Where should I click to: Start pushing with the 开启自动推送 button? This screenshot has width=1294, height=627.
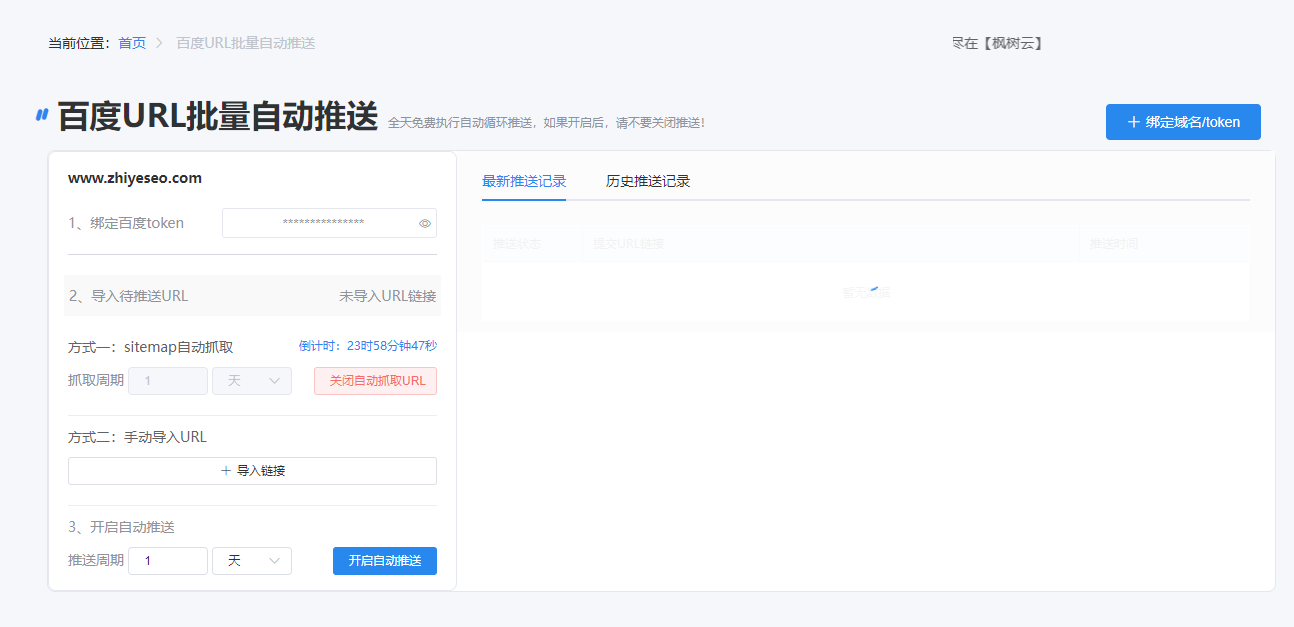(x=385, y=561)
